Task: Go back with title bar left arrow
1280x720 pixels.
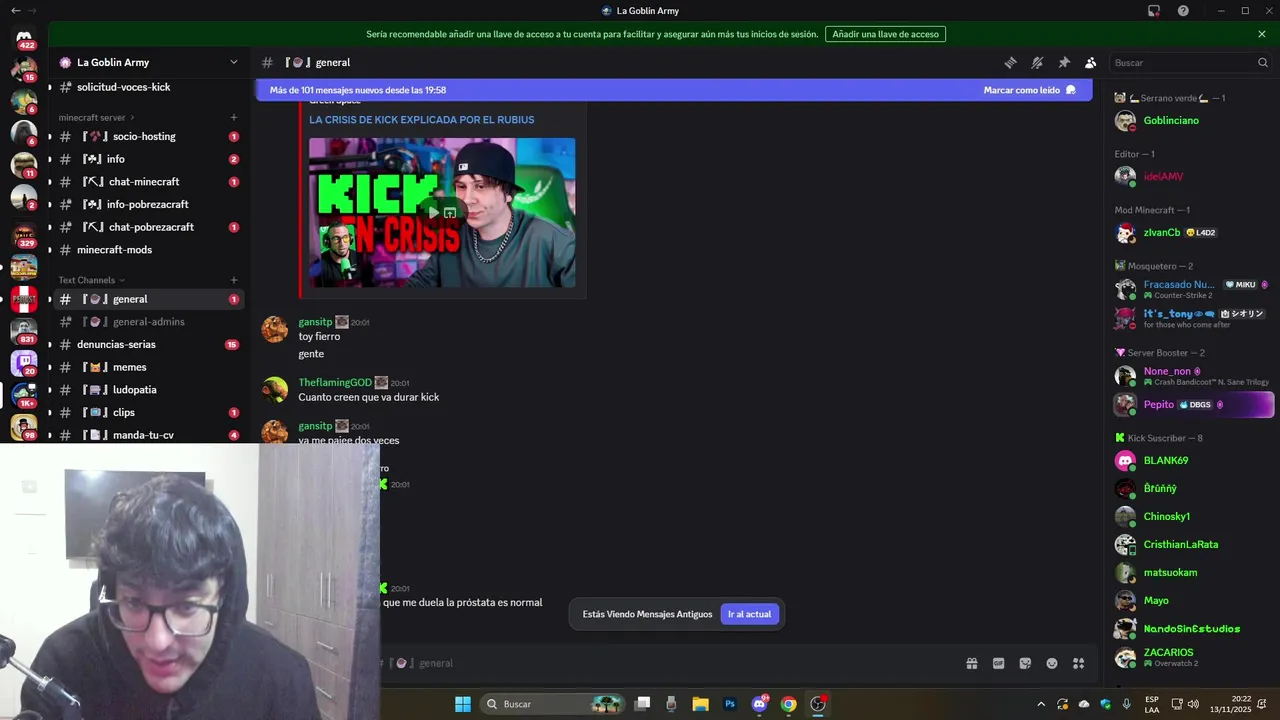Action: click(15, 11)
